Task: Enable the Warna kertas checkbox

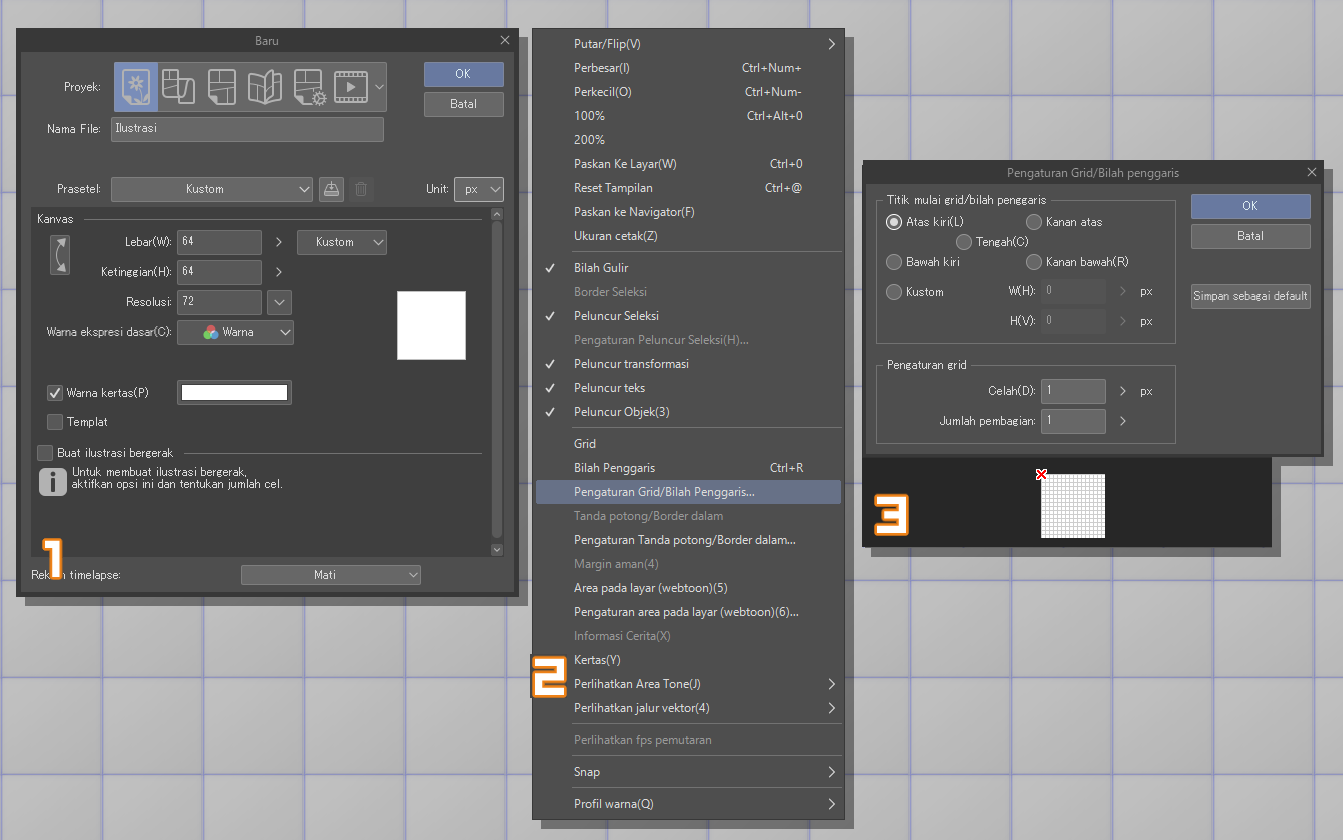Action: 55,393
